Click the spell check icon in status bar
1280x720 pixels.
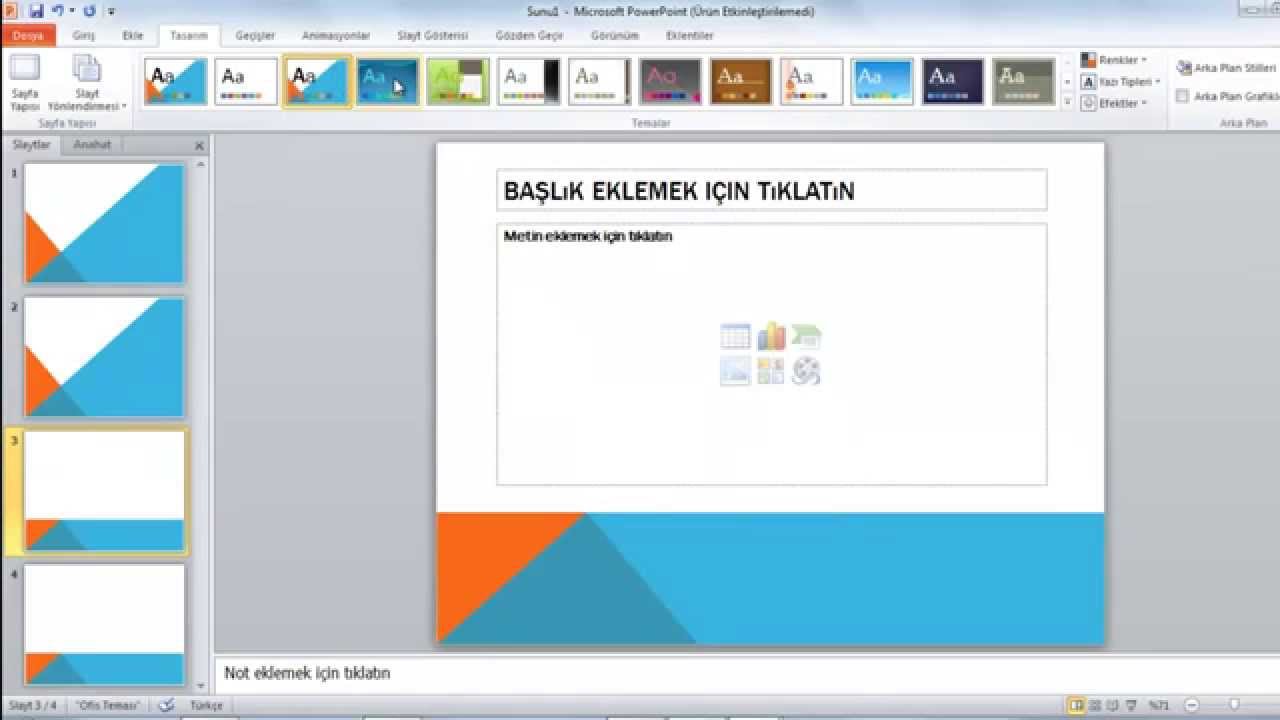click(166, 705)
